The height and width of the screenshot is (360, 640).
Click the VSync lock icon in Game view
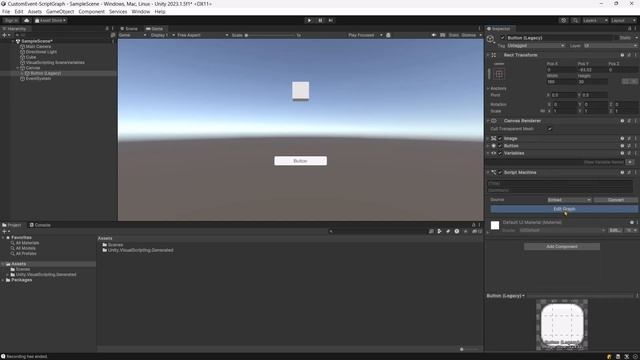388,35
